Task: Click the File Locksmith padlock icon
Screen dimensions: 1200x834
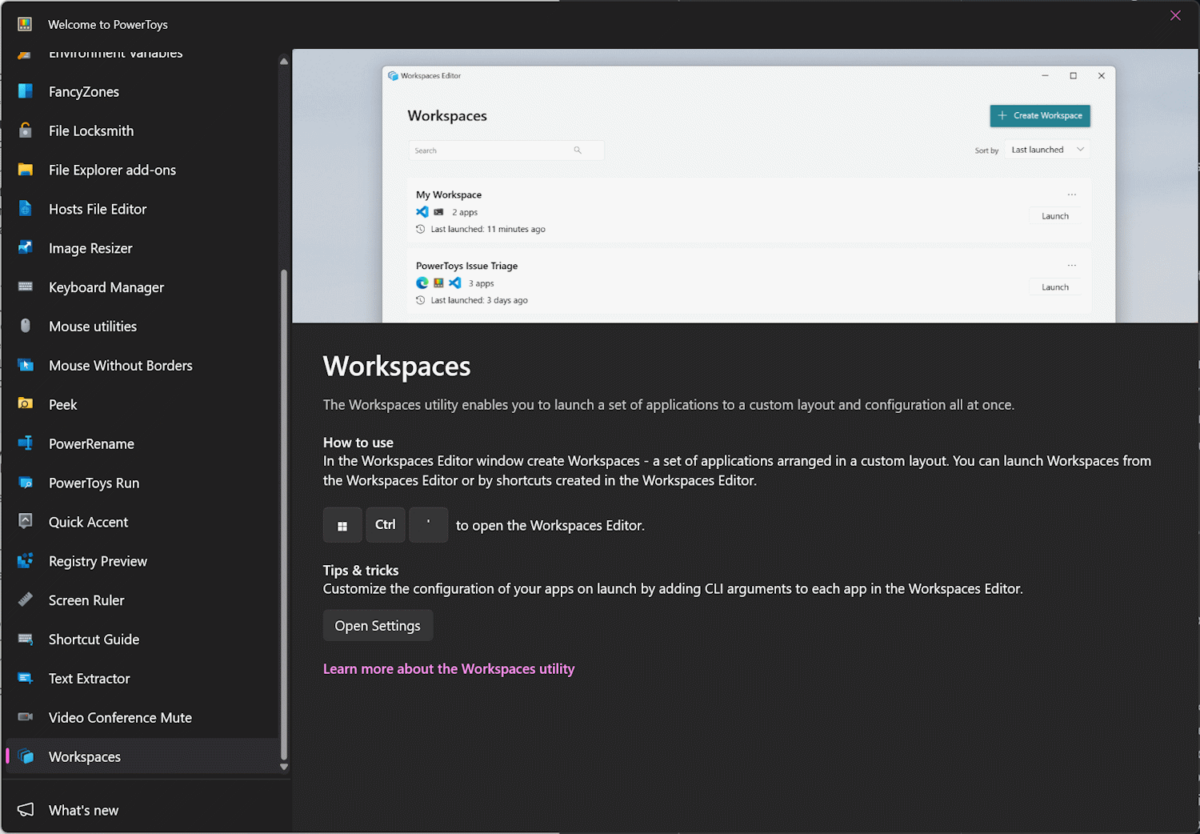Action: pos(26,130)
